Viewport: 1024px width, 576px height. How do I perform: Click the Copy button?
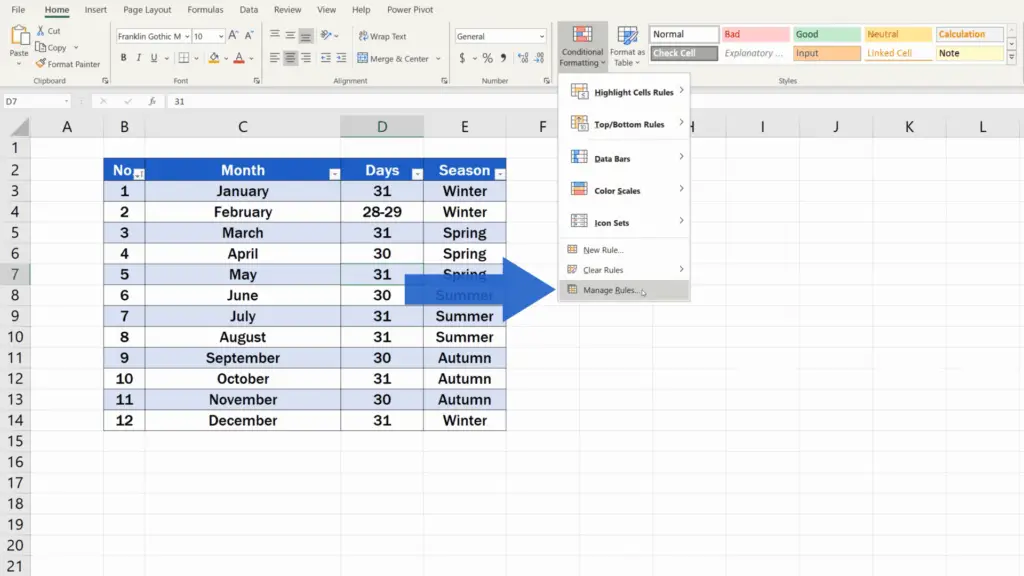click(x=52, y=47)
